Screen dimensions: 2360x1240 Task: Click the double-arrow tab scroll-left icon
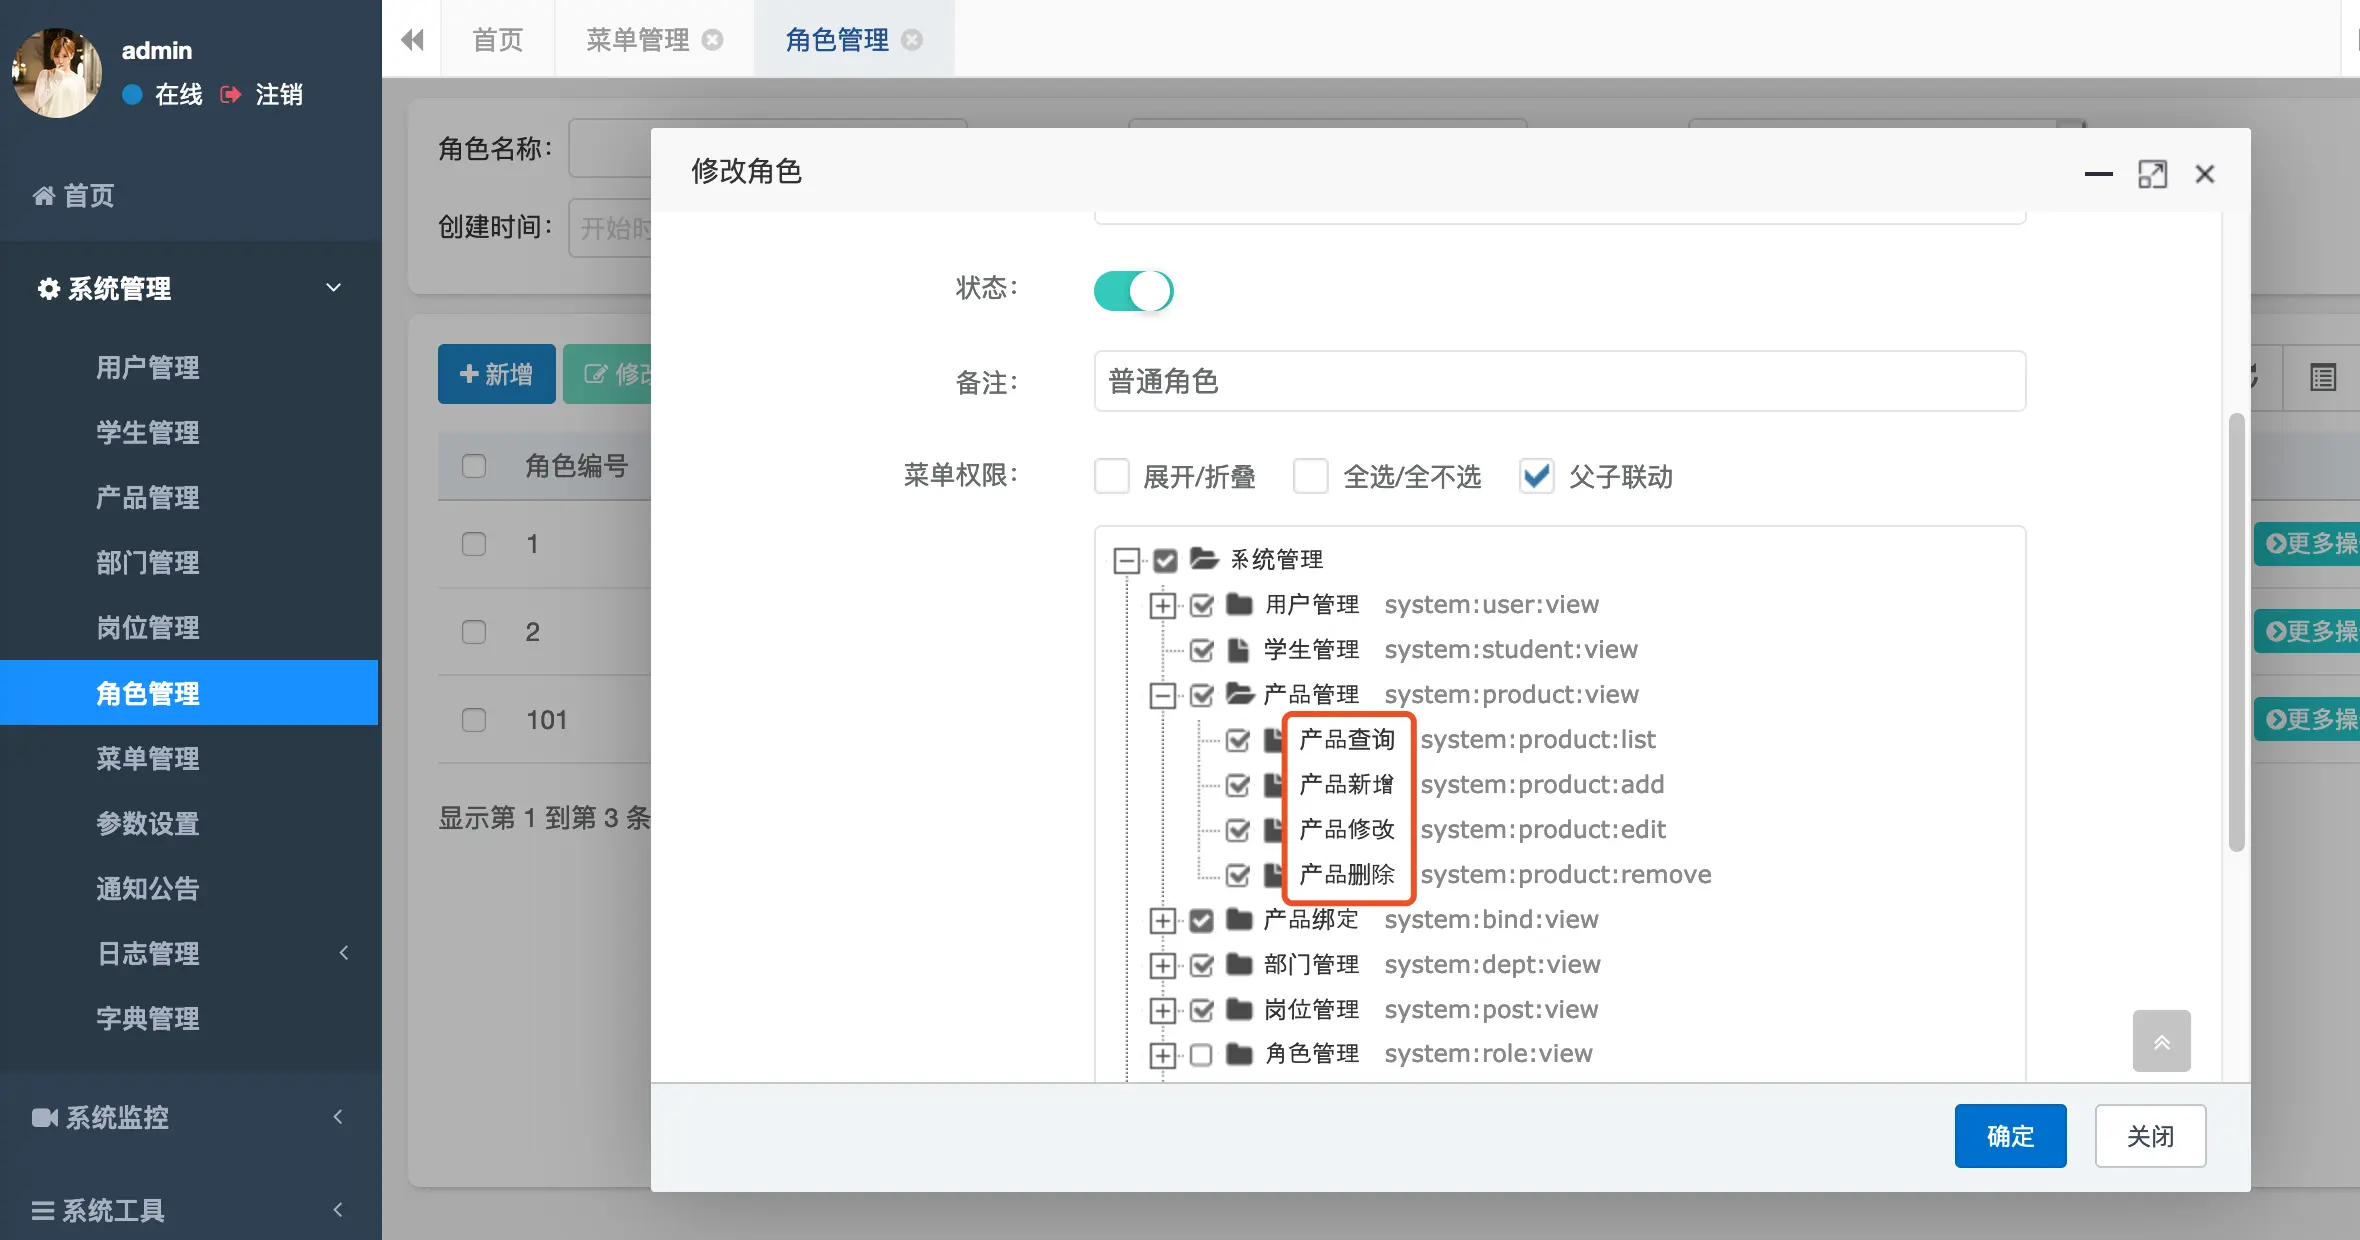coord(412,40)
